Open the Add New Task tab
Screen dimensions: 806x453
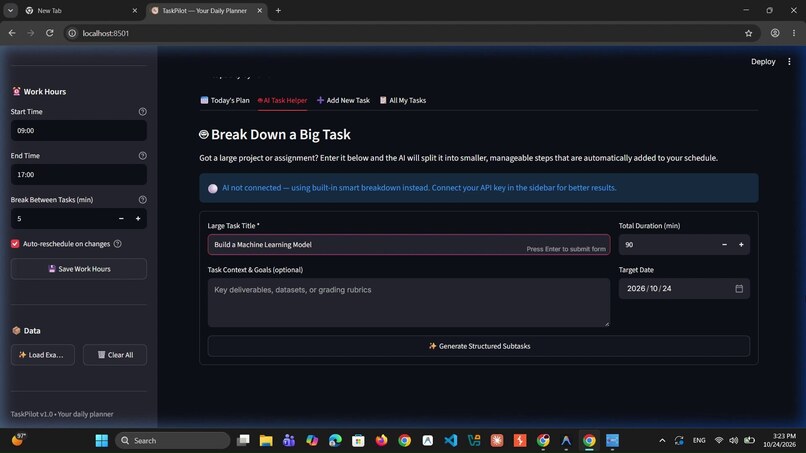tap(343, 100)
